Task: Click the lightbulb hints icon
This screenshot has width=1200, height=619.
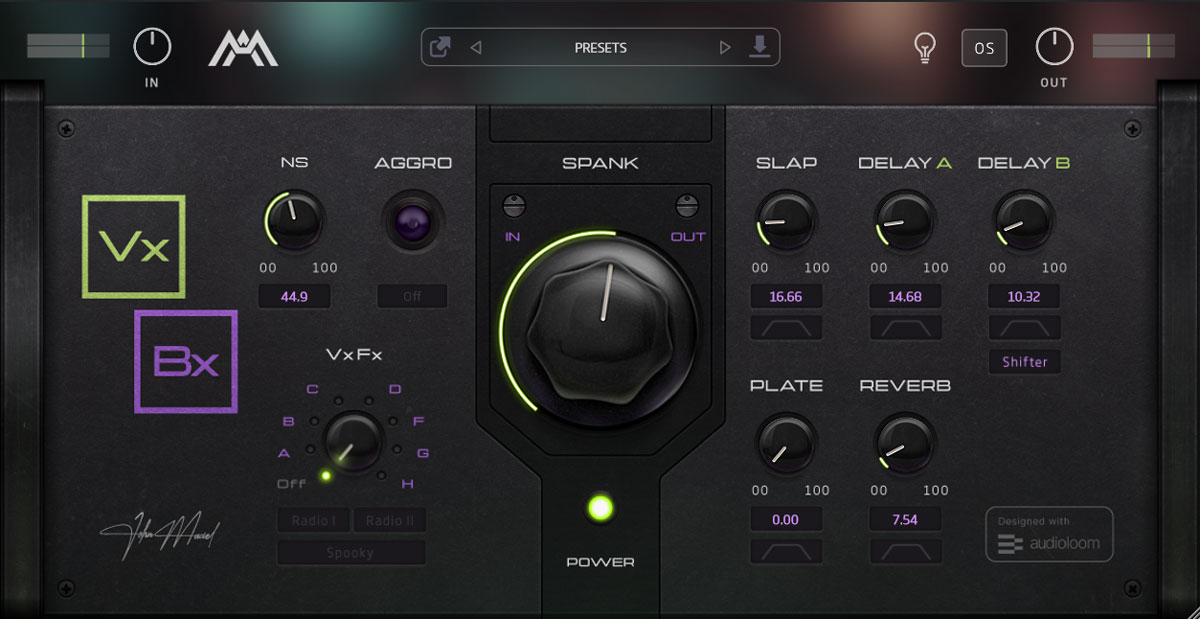Action: point(926,48)
